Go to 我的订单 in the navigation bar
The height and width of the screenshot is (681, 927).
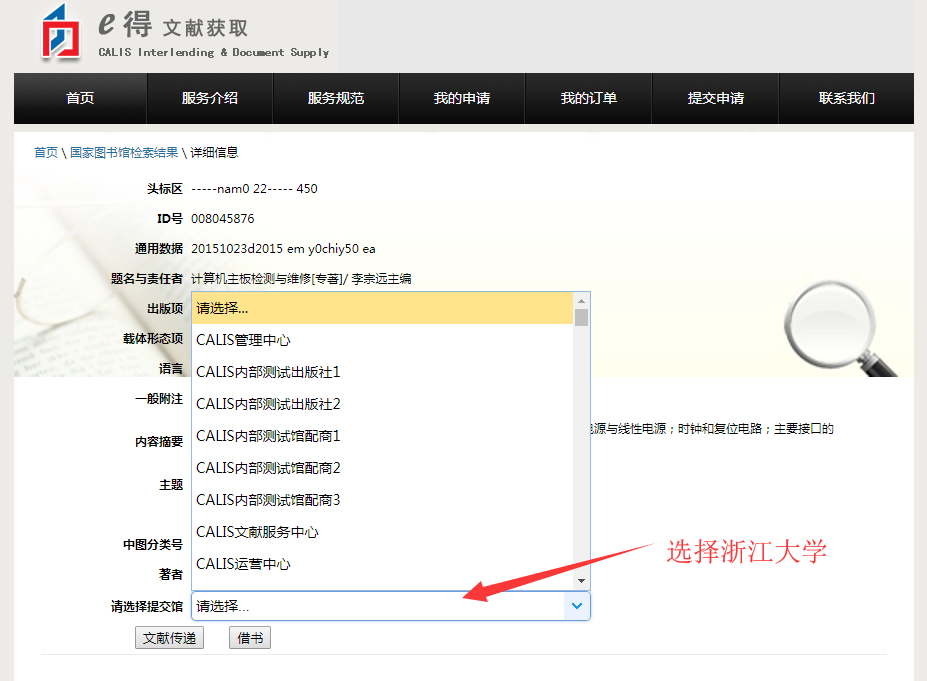589,98
